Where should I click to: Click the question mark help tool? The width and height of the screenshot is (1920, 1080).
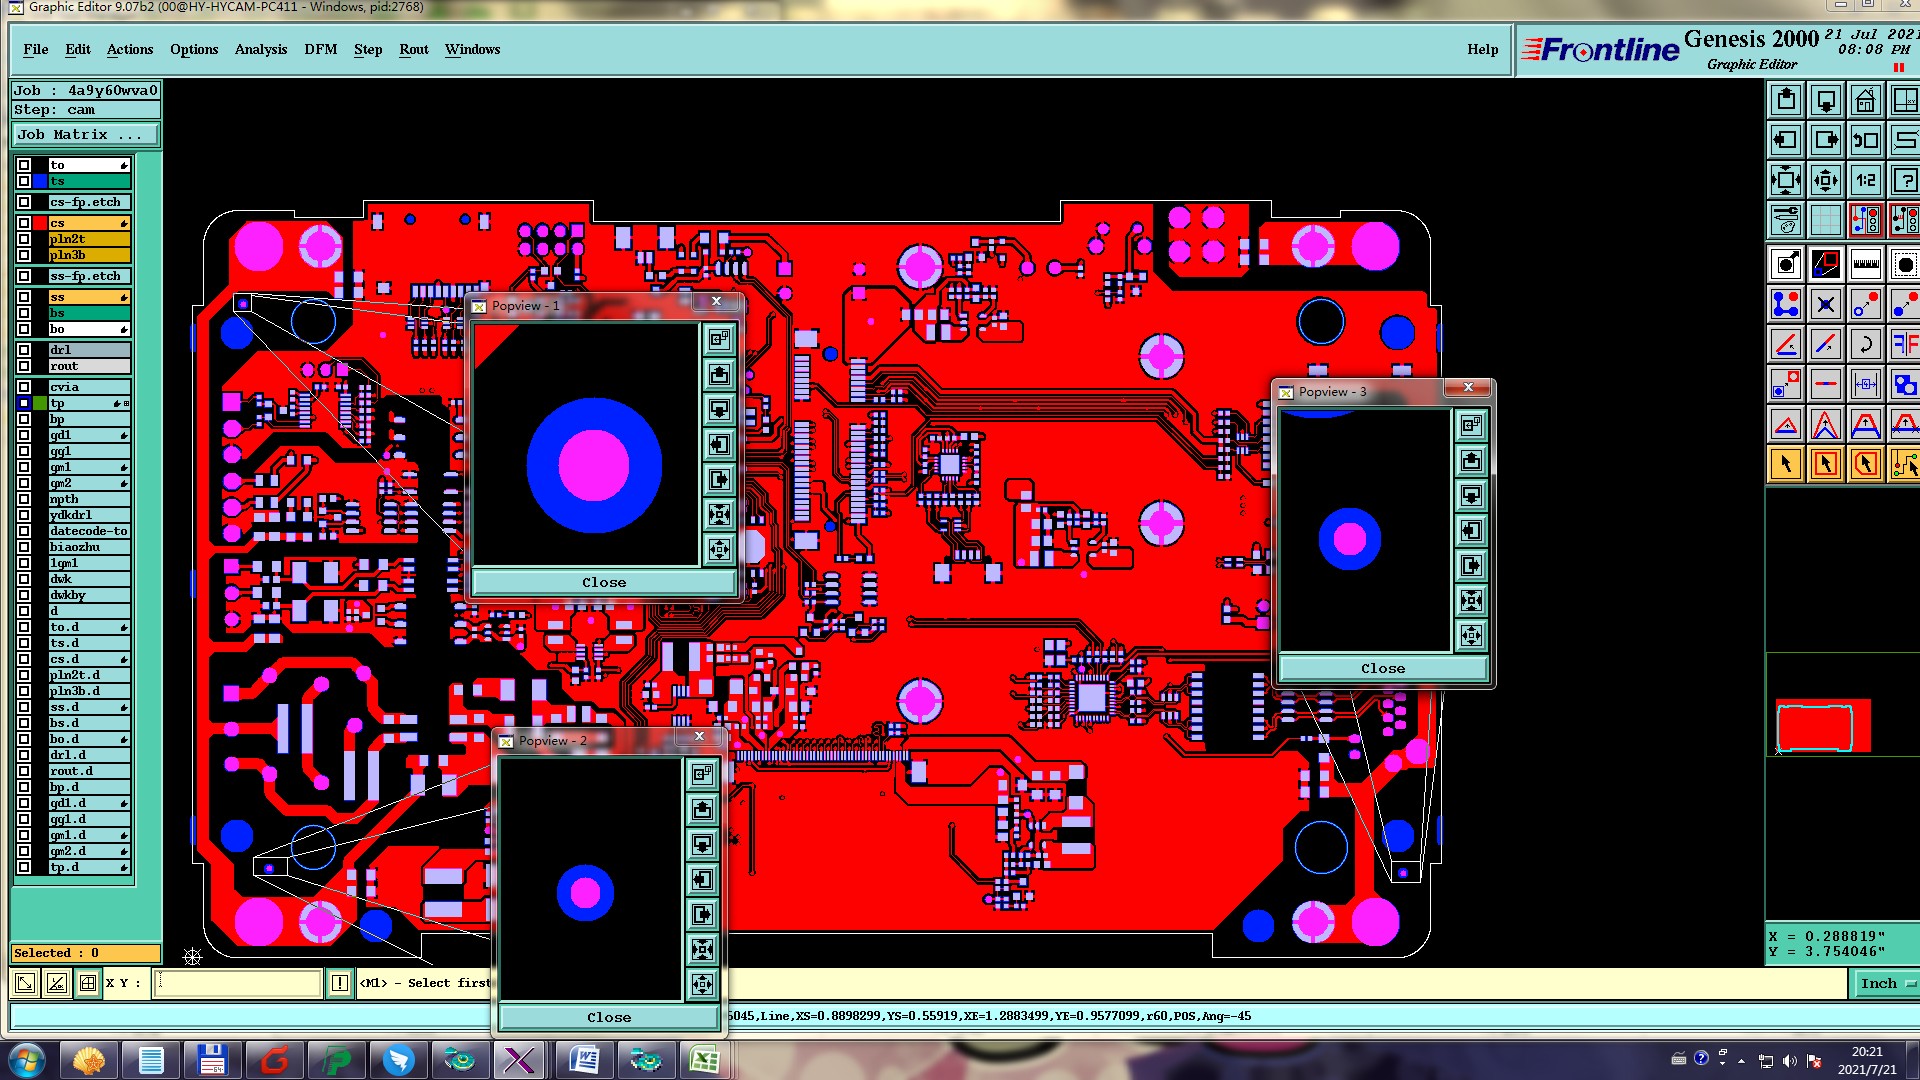click(x=1904, y=181)
